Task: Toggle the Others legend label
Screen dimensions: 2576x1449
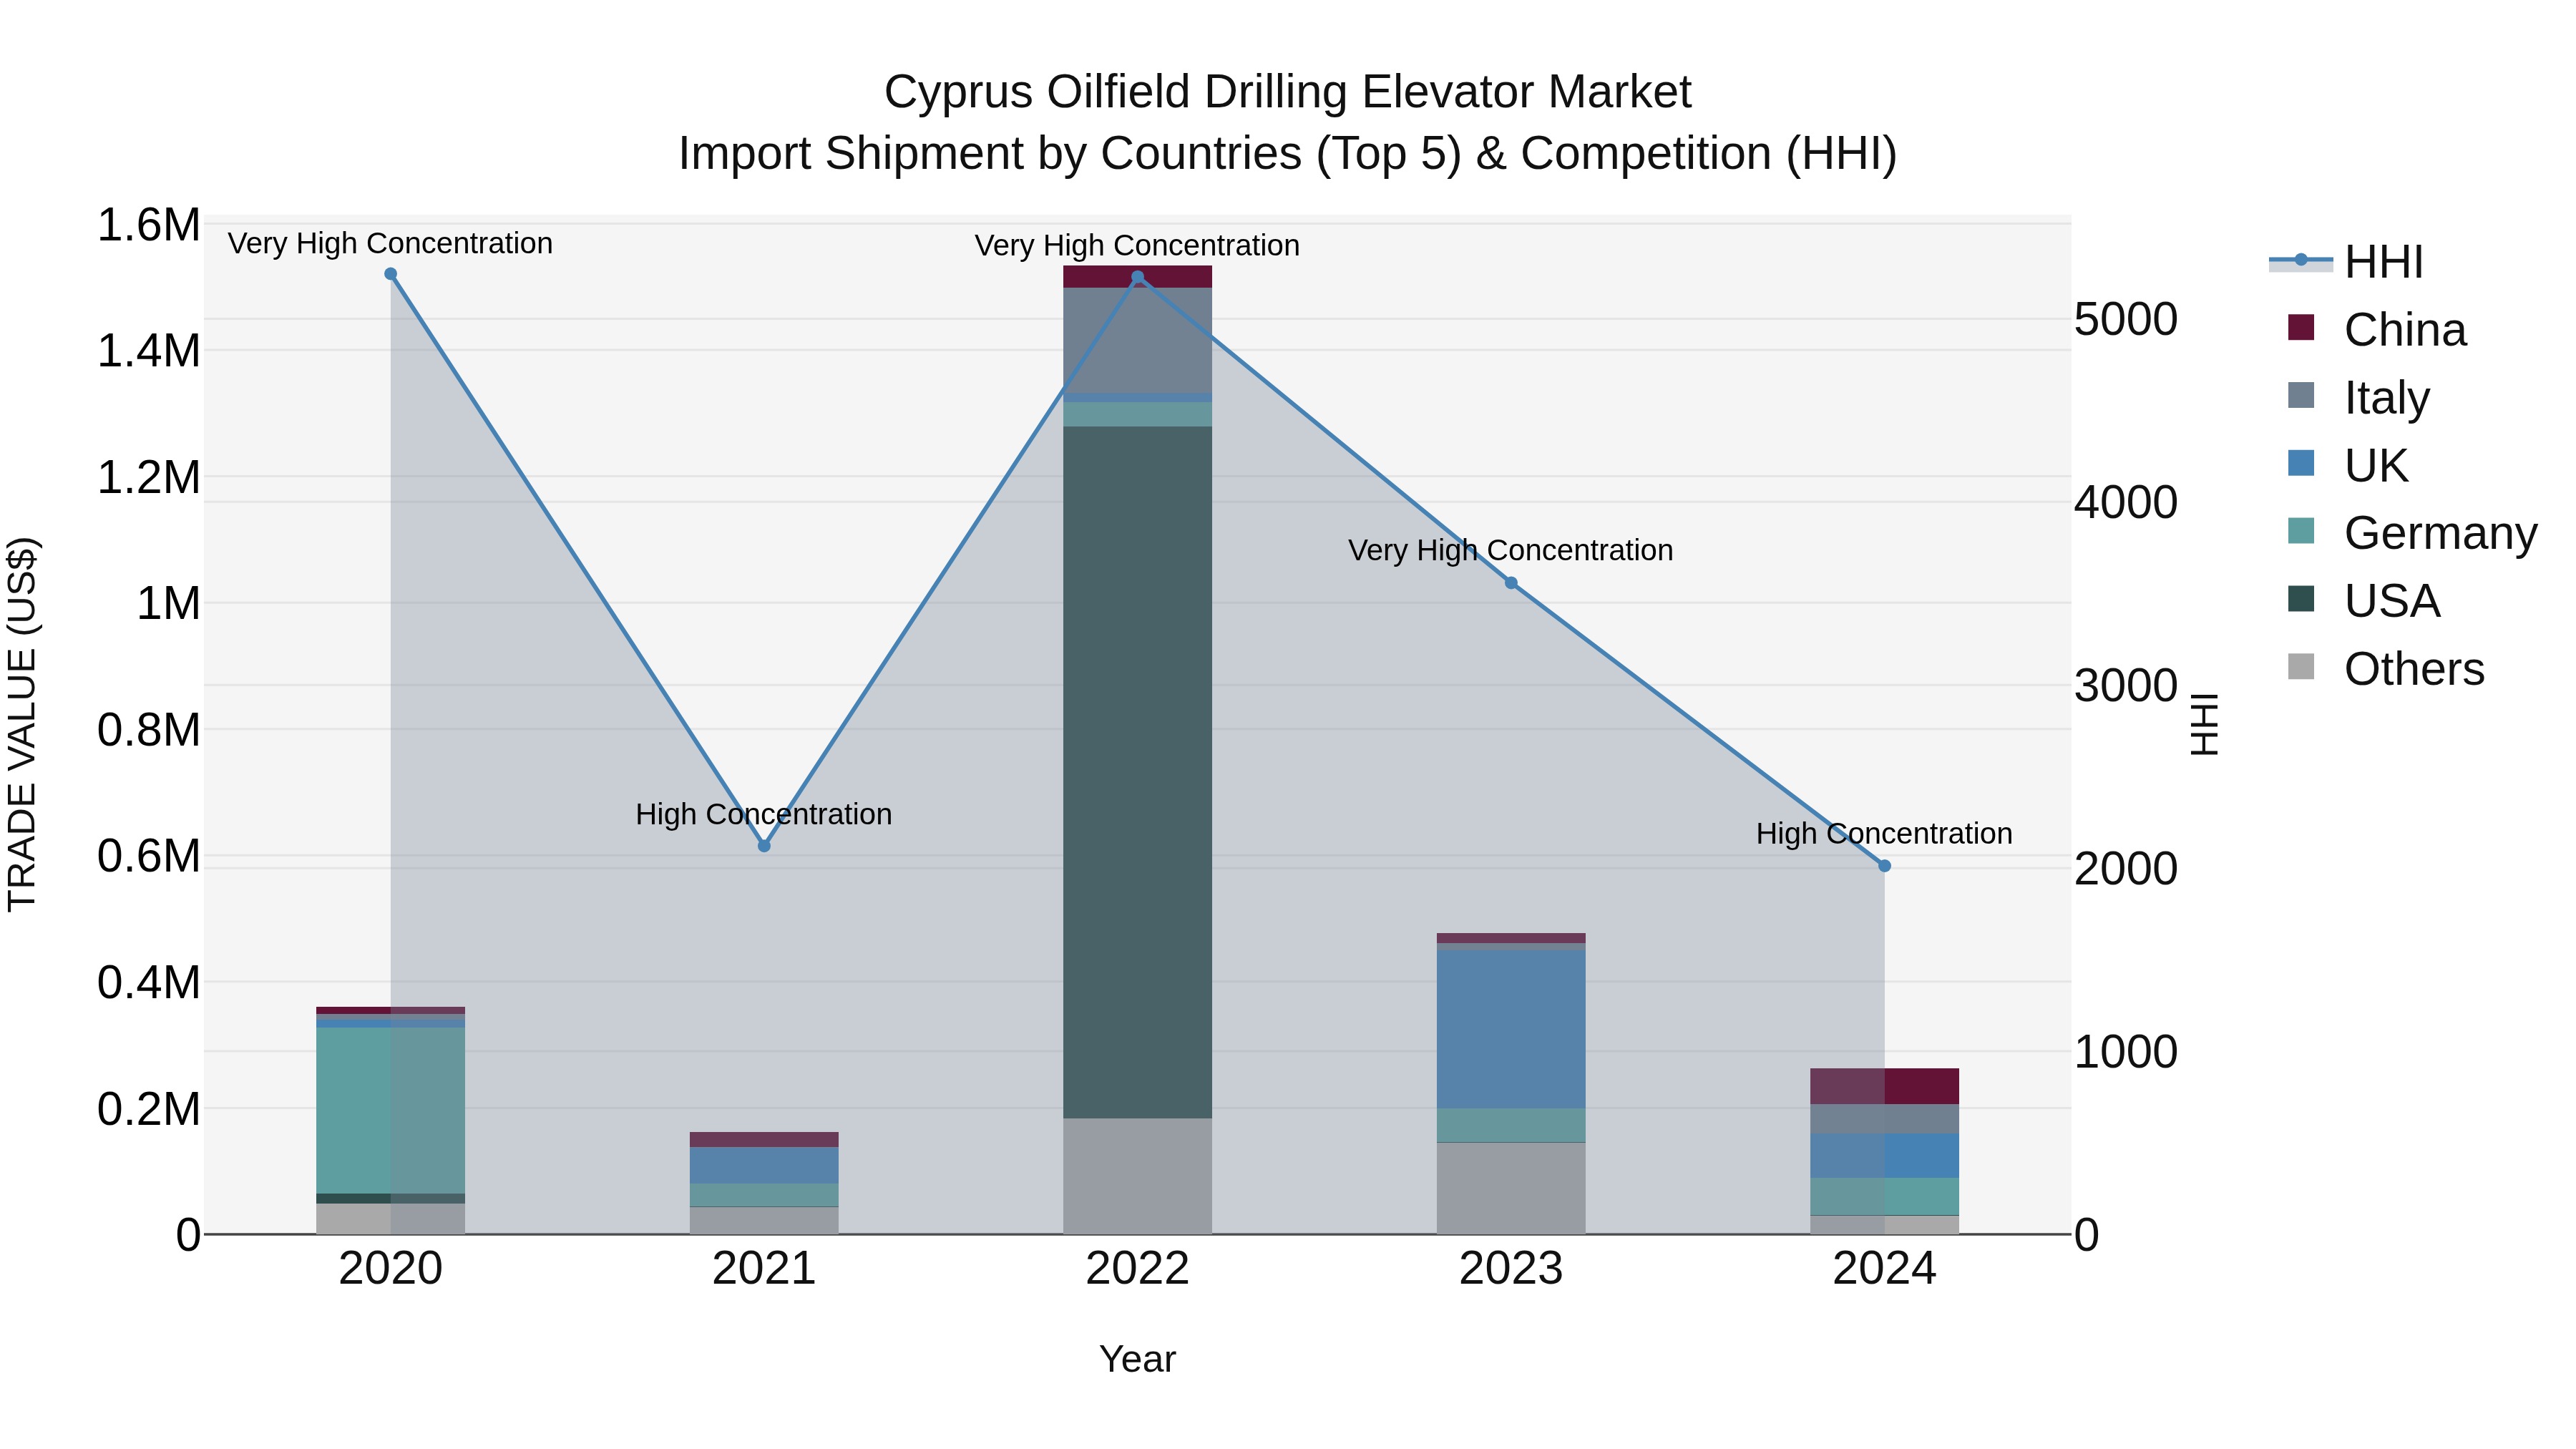Action: click(x=2414, y=669)
